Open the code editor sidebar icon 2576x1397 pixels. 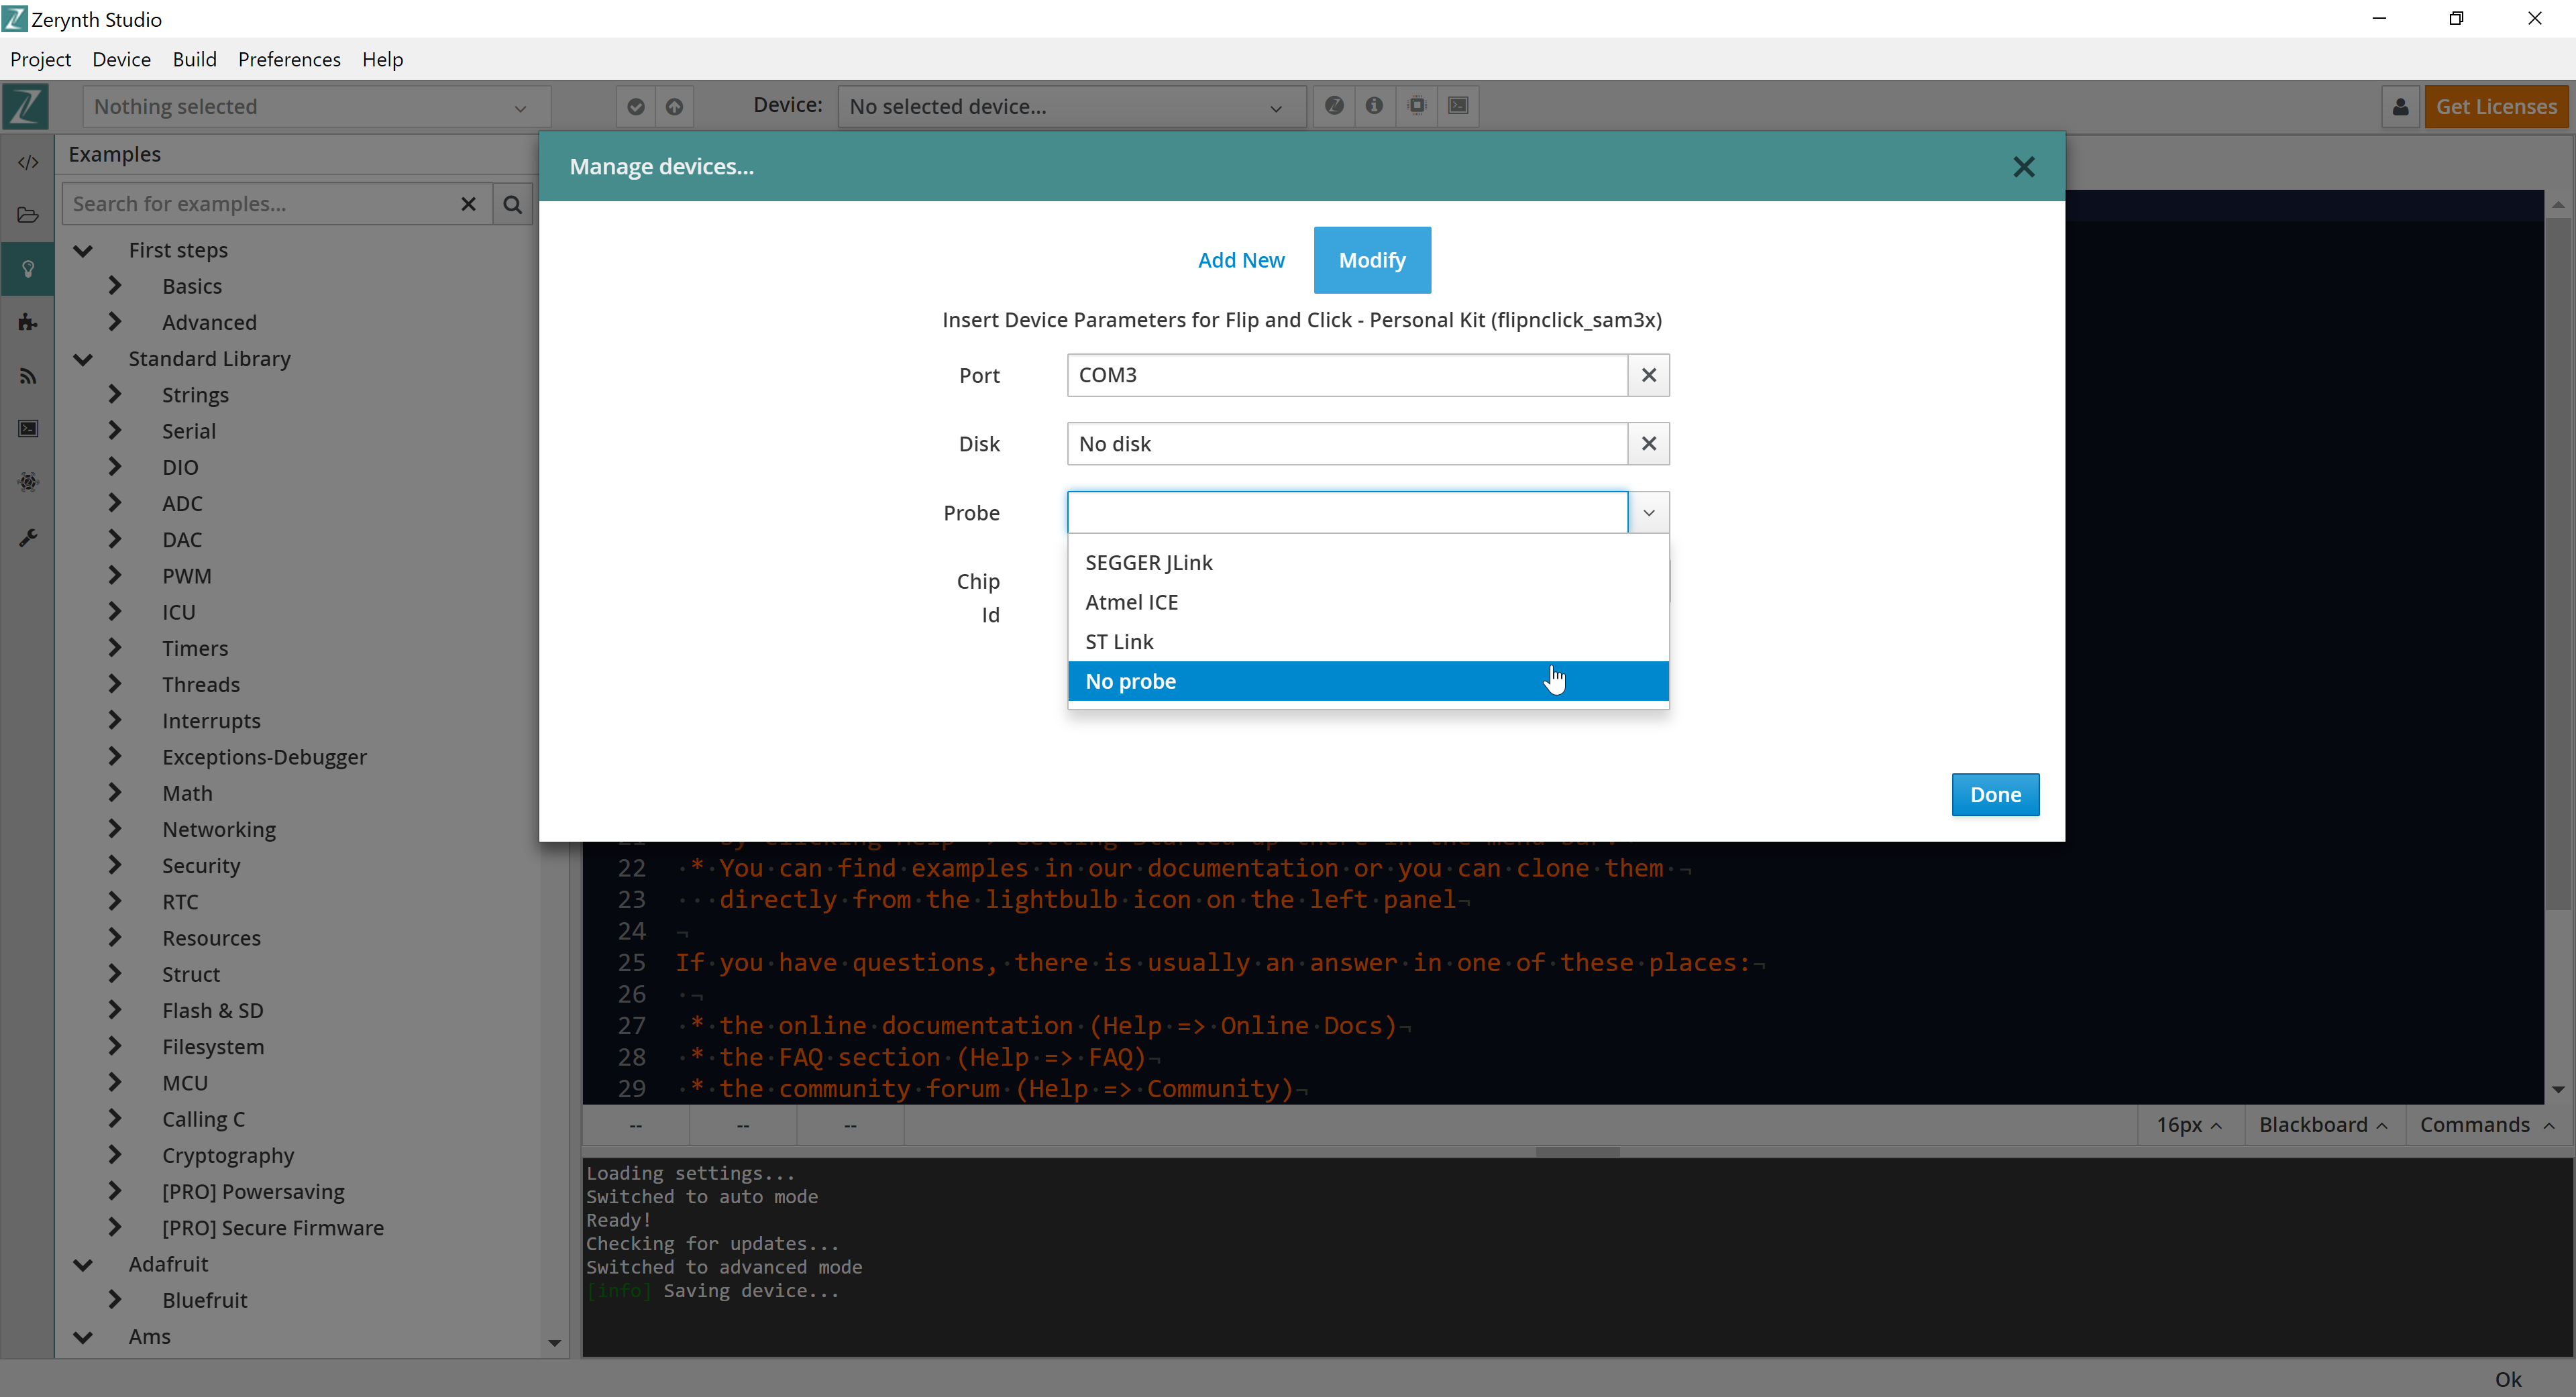pos(28,162)
